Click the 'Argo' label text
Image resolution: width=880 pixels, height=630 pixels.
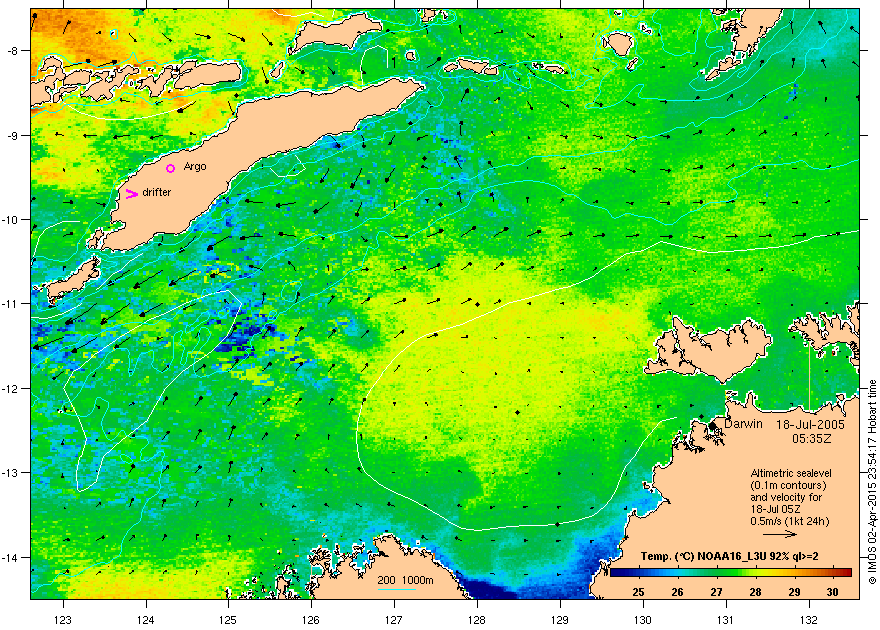coord(195,167)
